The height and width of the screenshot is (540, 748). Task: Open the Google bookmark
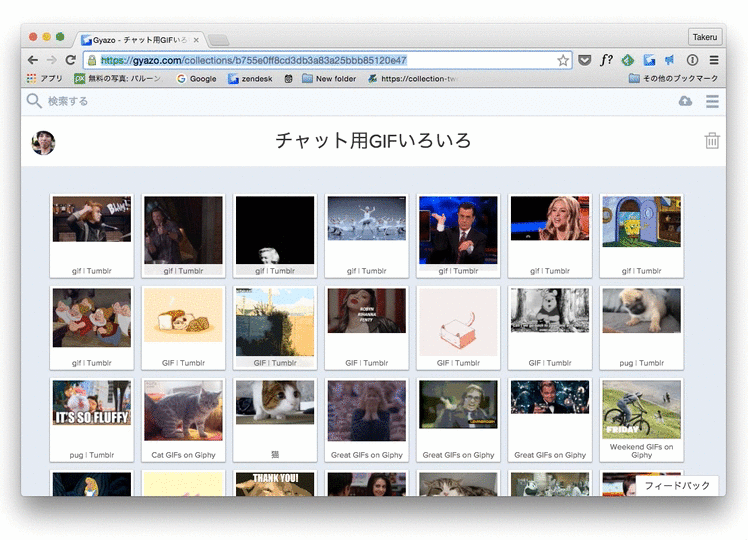click(x=196, y=79)
